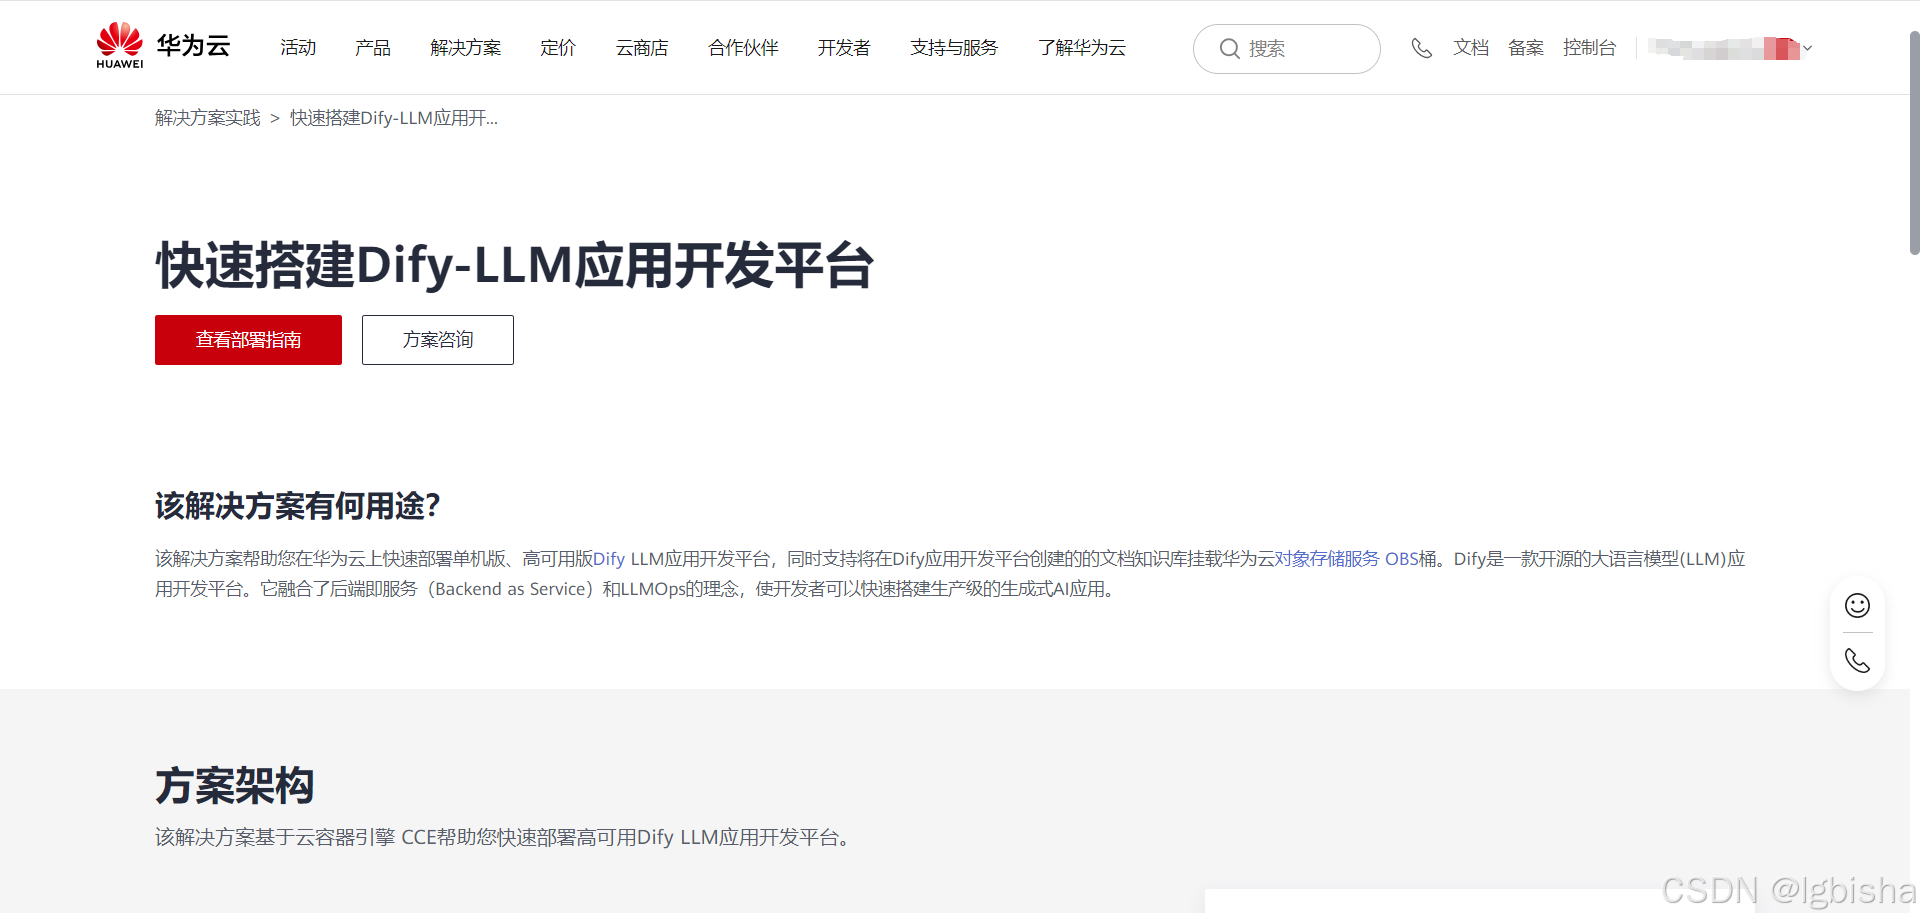This screenshot has height=922, width=1920.
Task: Click the 该解决方案有何用途? heading
Action: pyautogui.click(x=298, y=506)
